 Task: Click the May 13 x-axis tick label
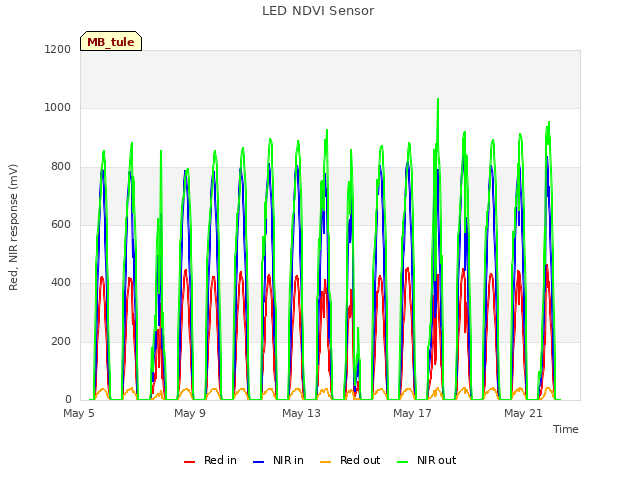(x=301, y=413)
